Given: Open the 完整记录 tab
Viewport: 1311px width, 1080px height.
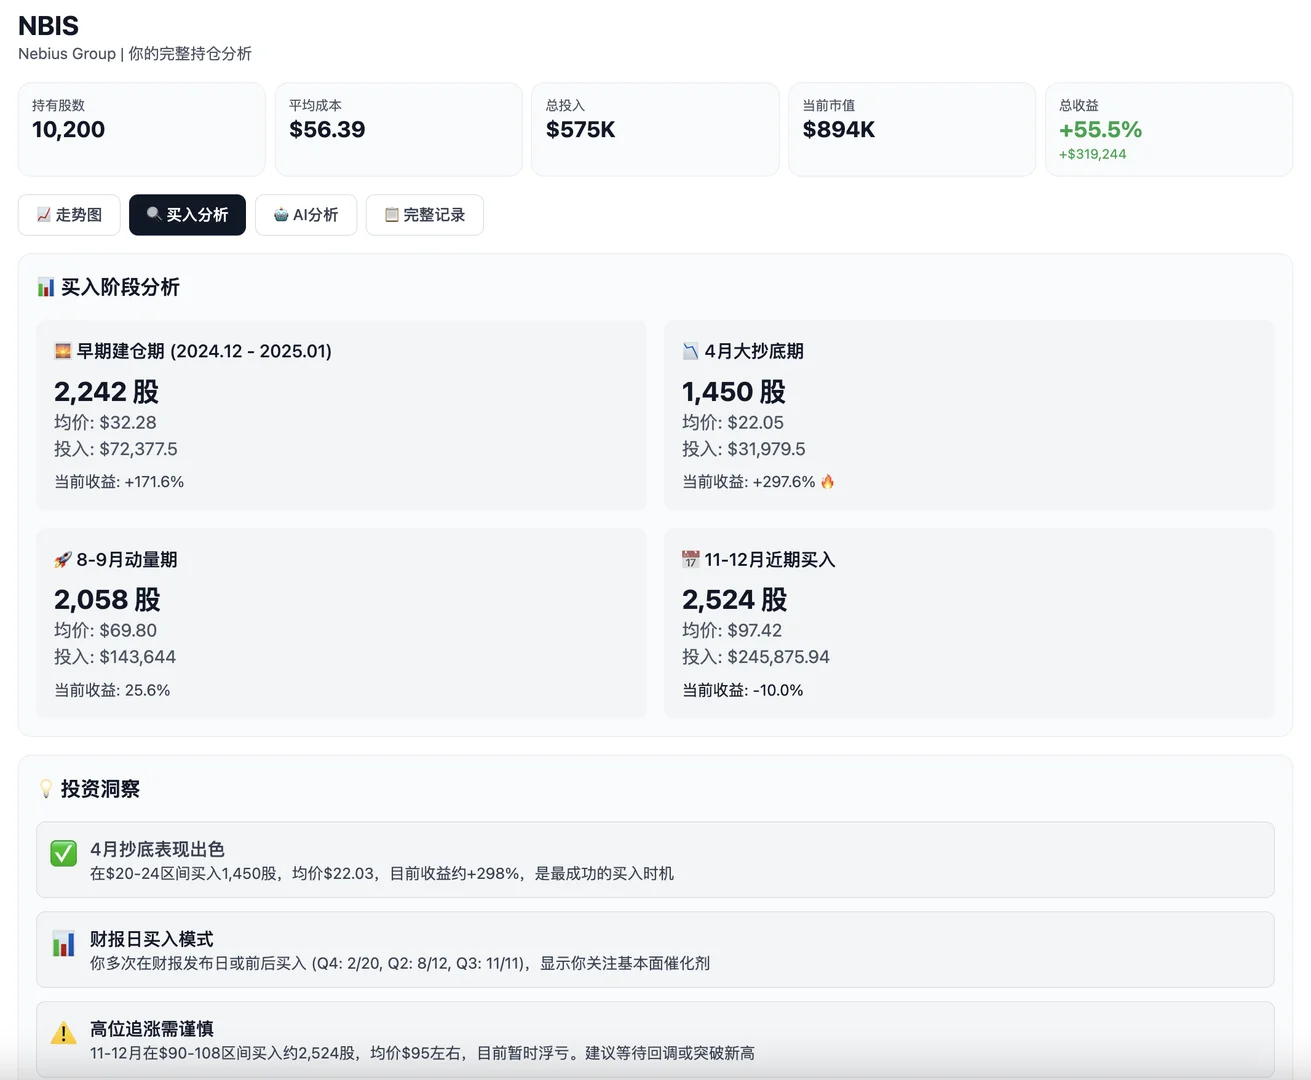Looking at the screenshot, I should 425,215.
